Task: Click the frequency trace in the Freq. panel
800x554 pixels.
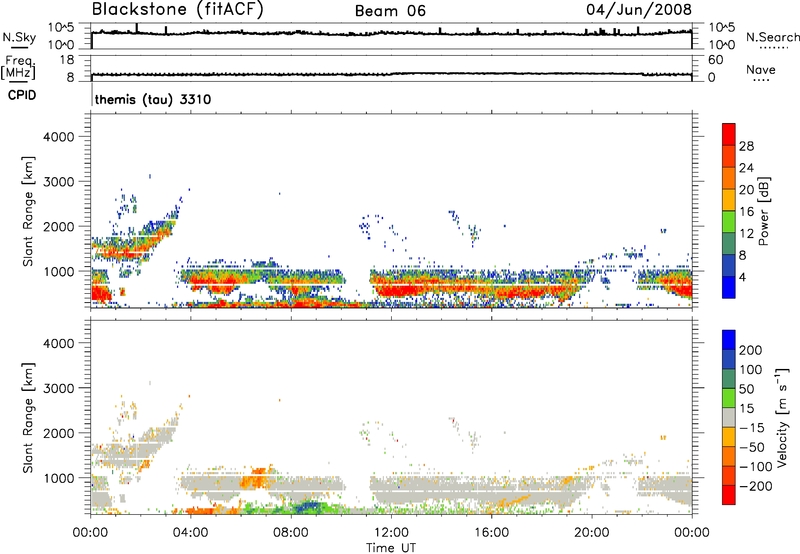Action: tap(391, 74)
